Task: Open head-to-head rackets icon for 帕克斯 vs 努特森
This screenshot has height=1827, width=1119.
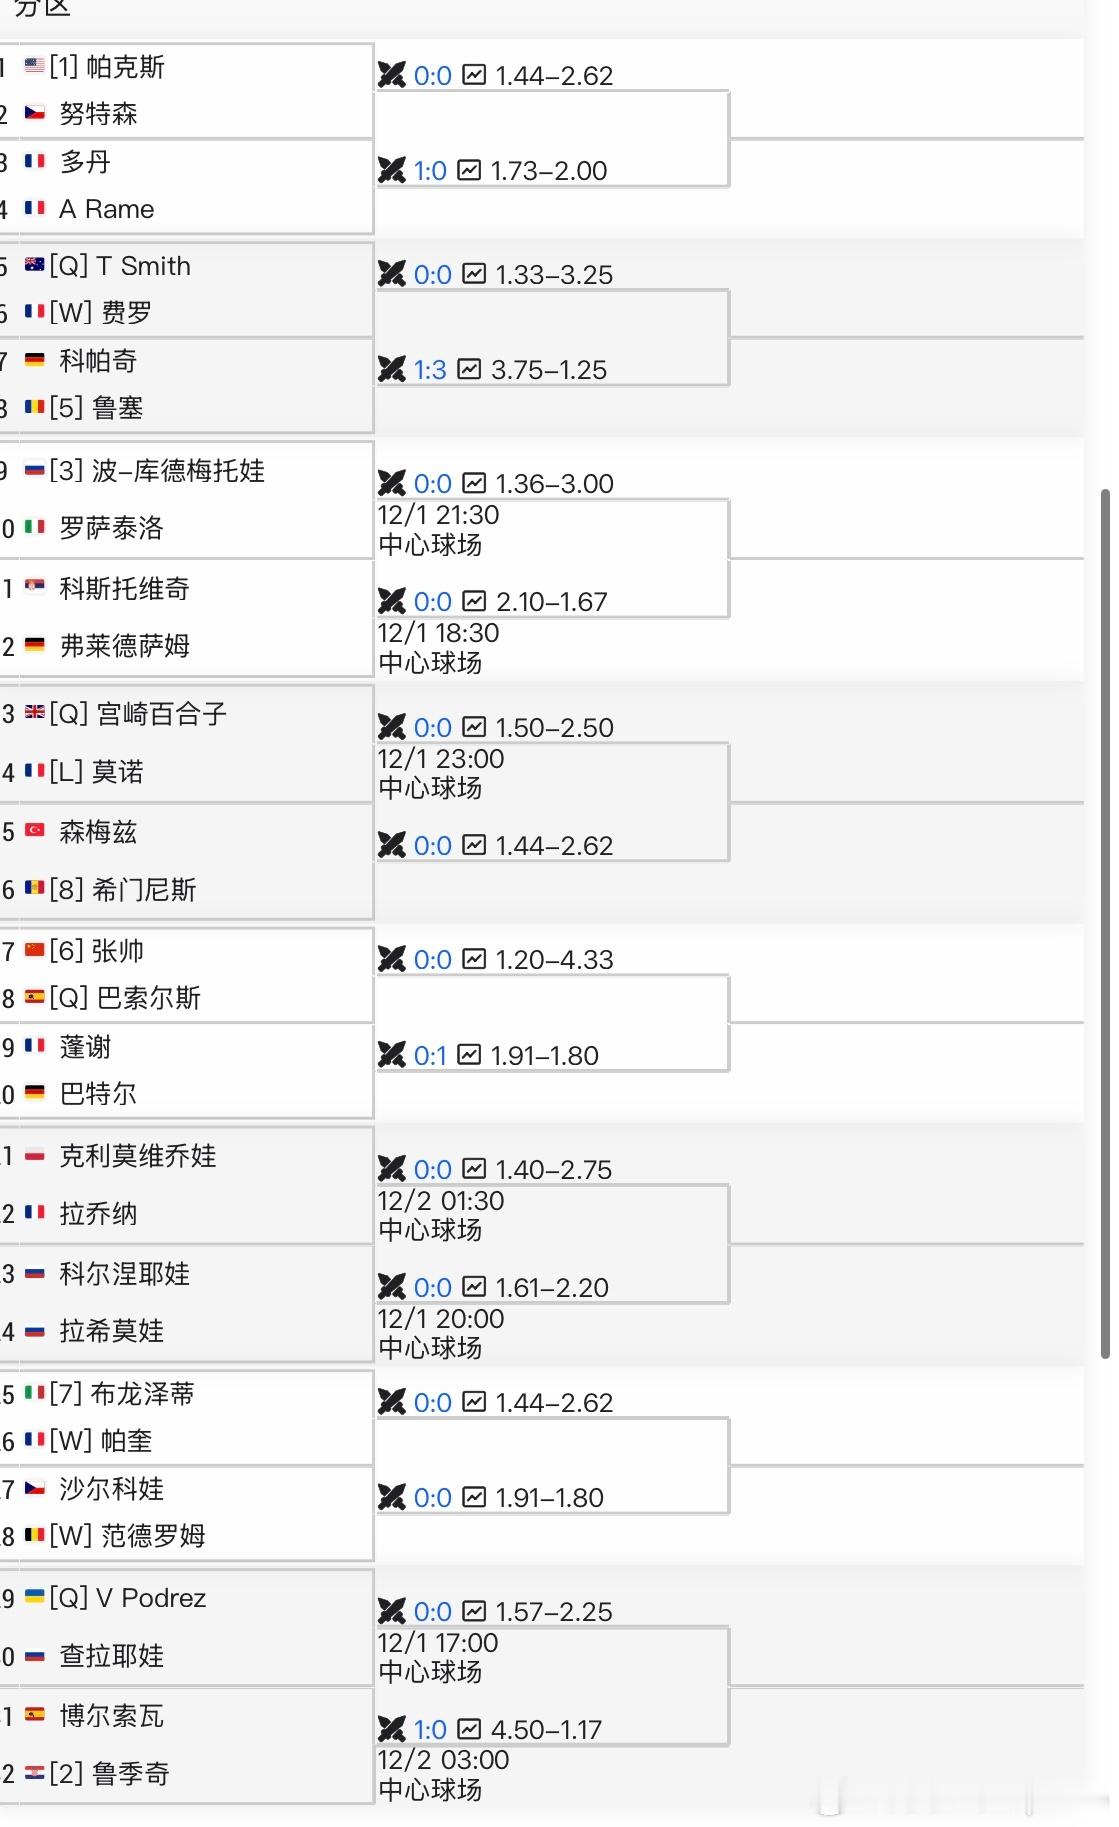Action: 393,75
